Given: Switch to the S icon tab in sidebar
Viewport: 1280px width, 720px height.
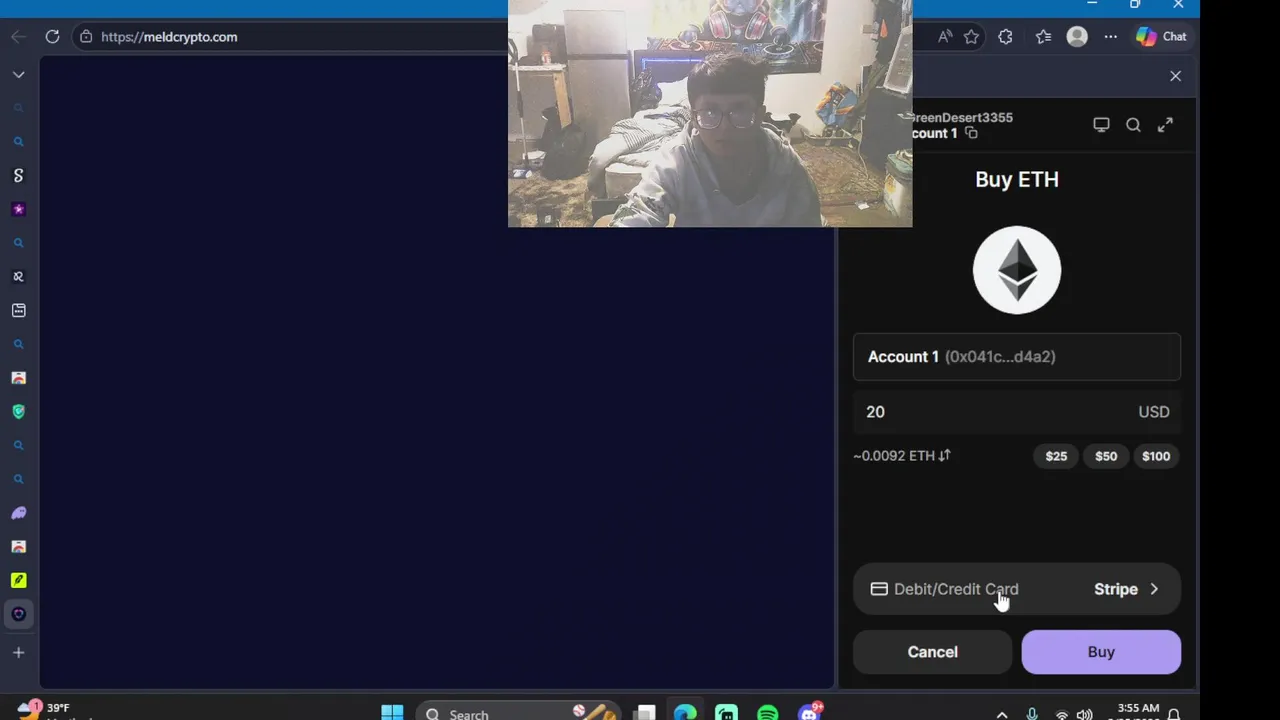Looking at the screenshot, I should (x=18, y=176).
